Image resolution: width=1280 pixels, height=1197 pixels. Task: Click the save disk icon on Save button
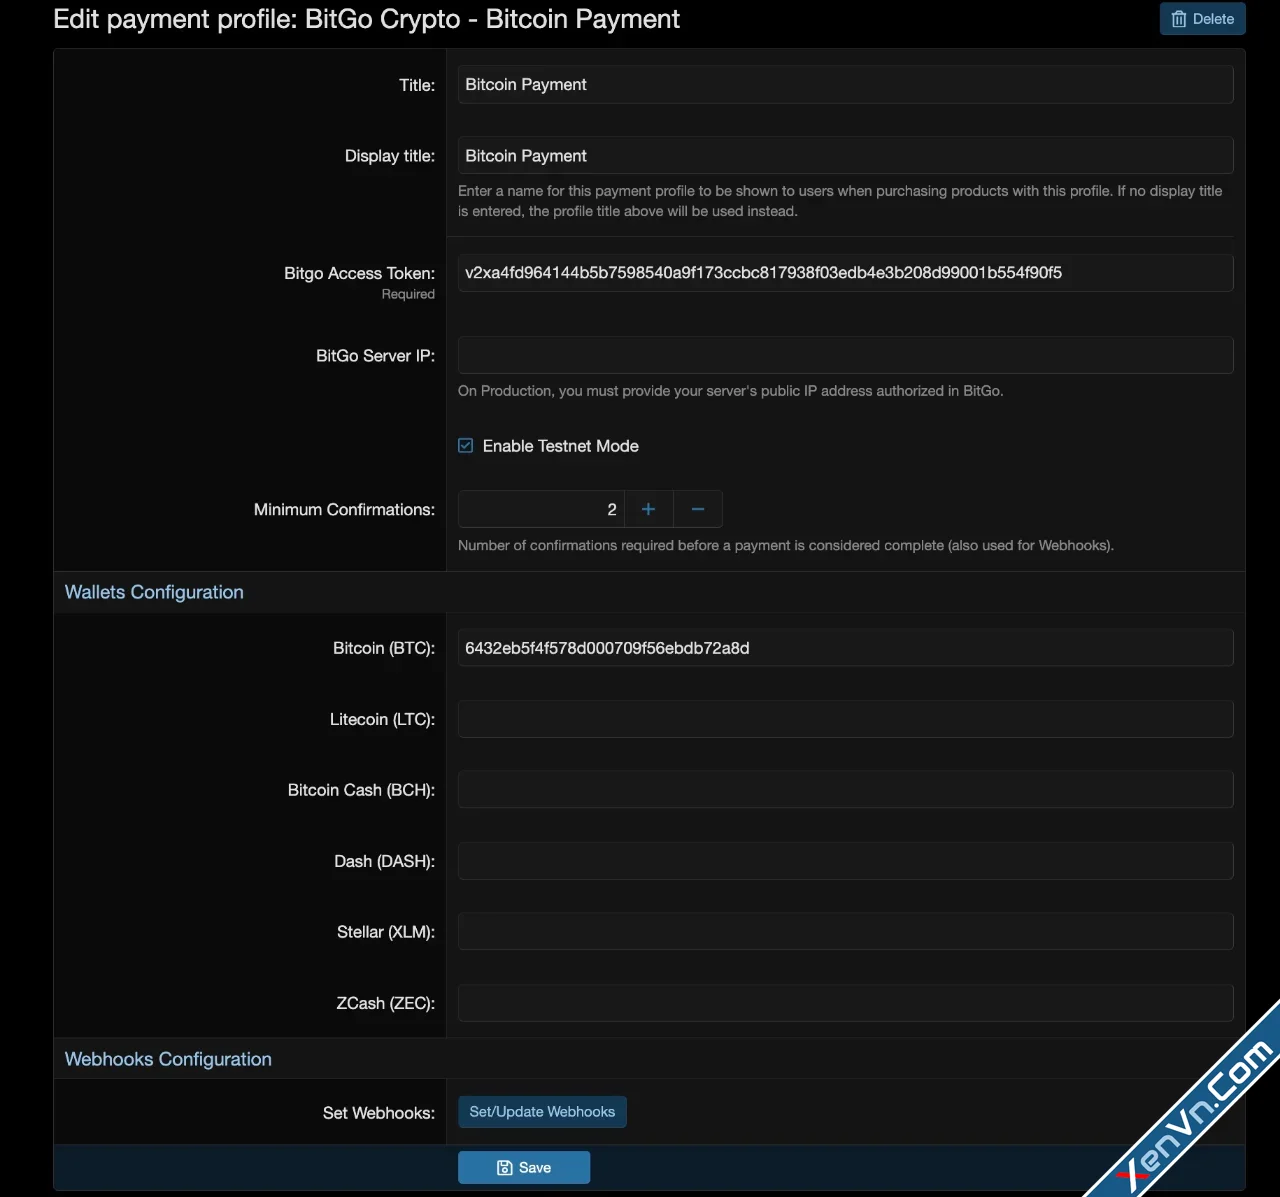(503, 1167)
